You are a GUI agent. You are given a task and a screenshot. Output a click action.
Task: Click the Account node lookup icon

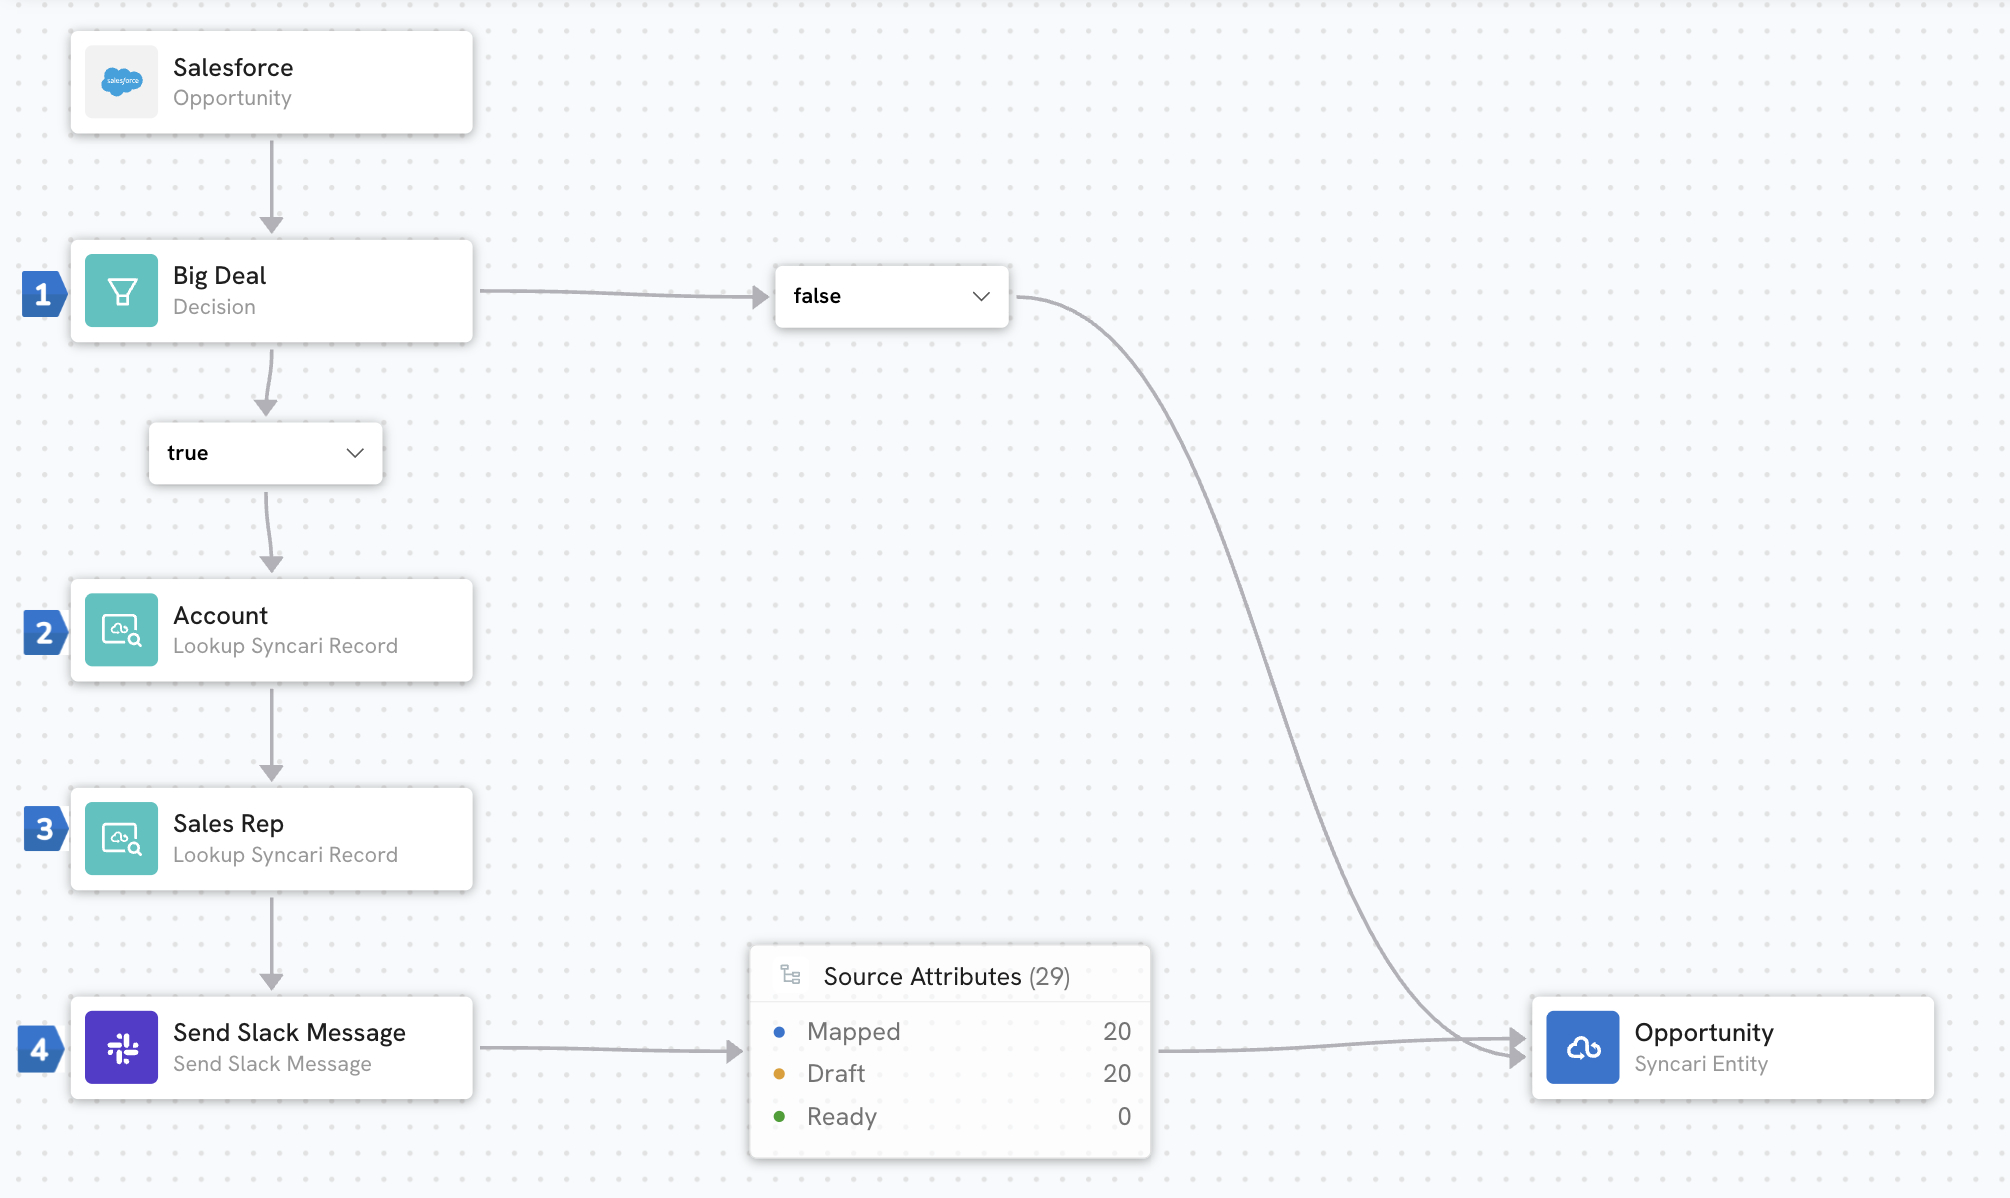click(121, 630)
